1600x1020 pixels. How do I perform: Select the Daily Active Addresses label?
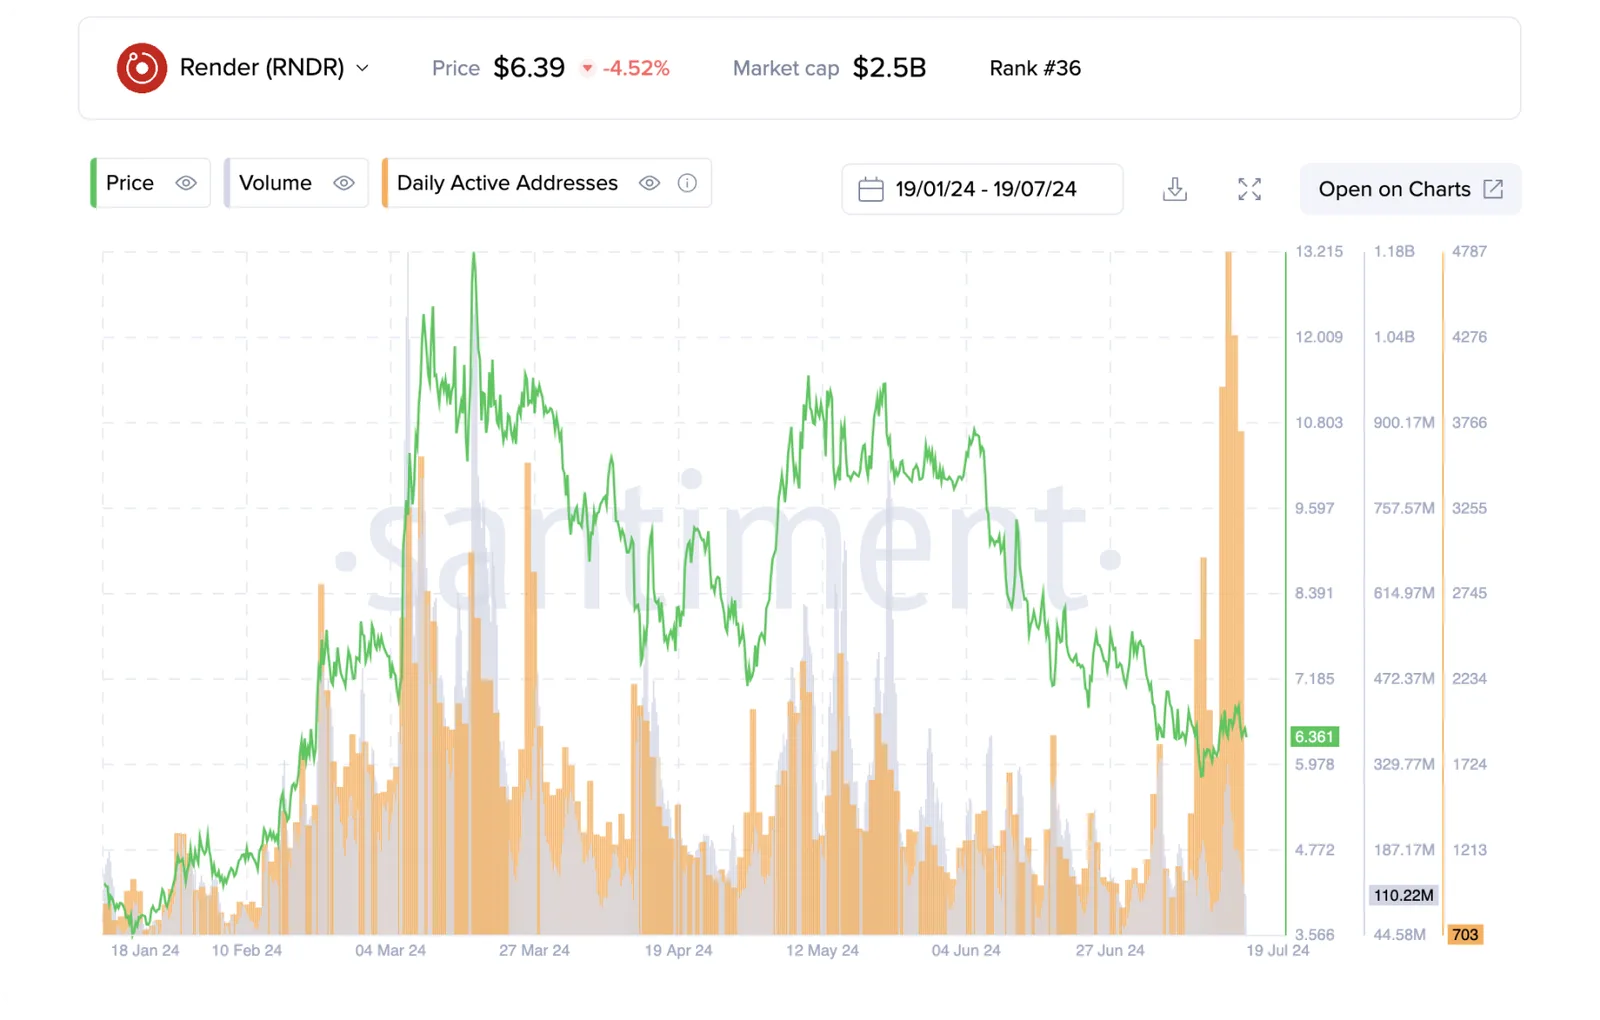point(507,183)
